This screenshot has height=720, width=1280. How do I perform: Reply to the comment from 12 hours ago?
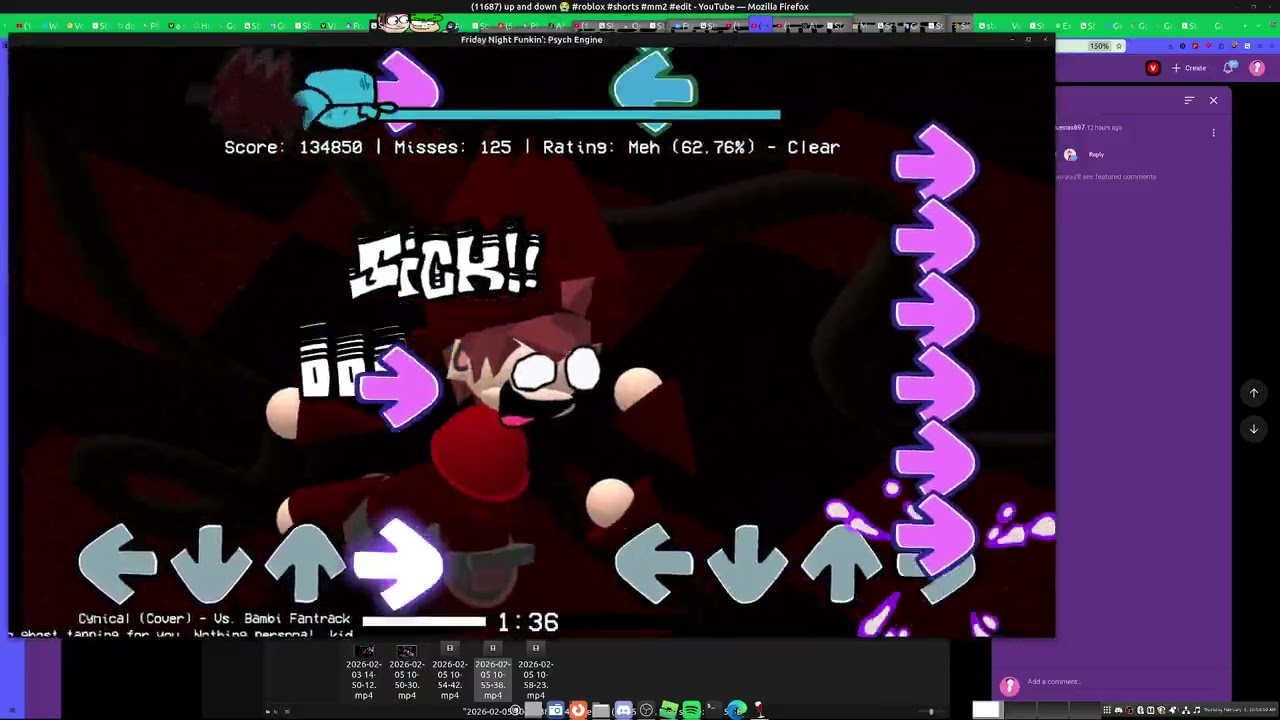(1096, 155)
